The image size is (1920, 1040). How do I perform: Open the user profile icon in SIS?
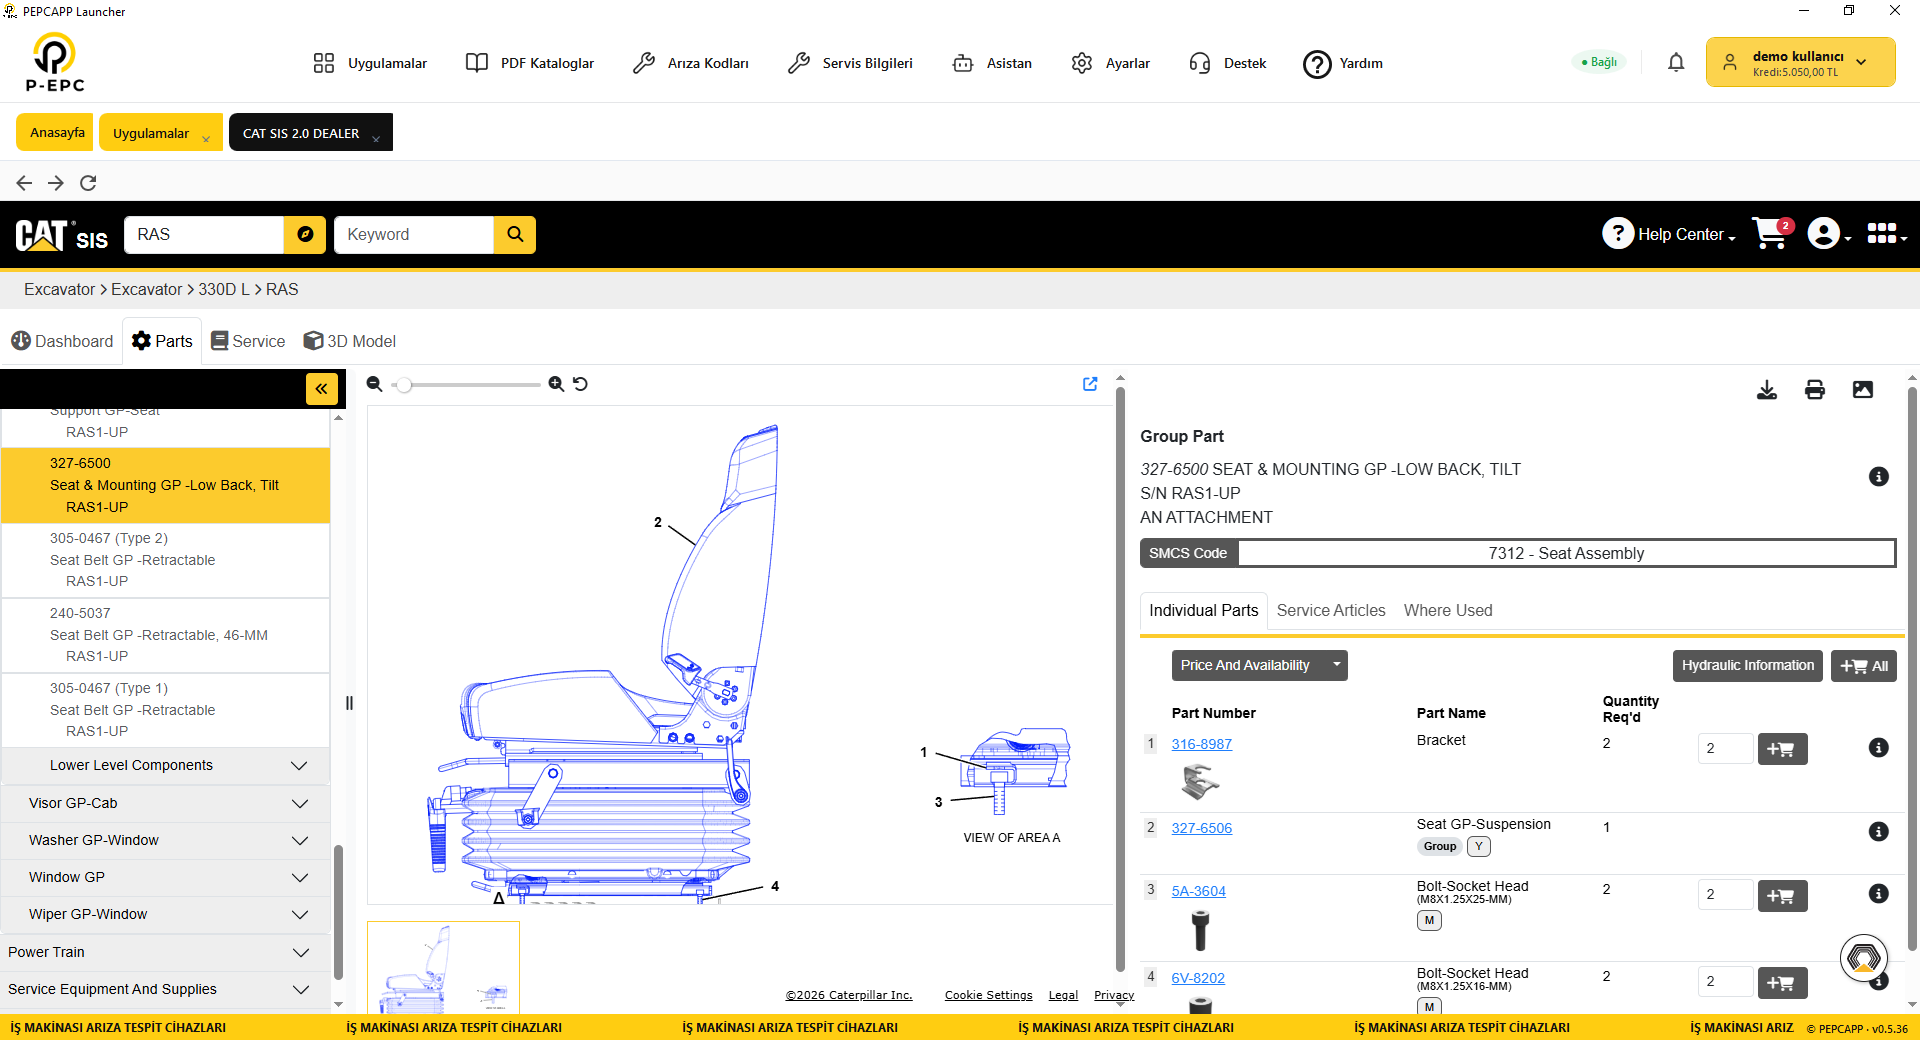click(x=1828, y=234)
